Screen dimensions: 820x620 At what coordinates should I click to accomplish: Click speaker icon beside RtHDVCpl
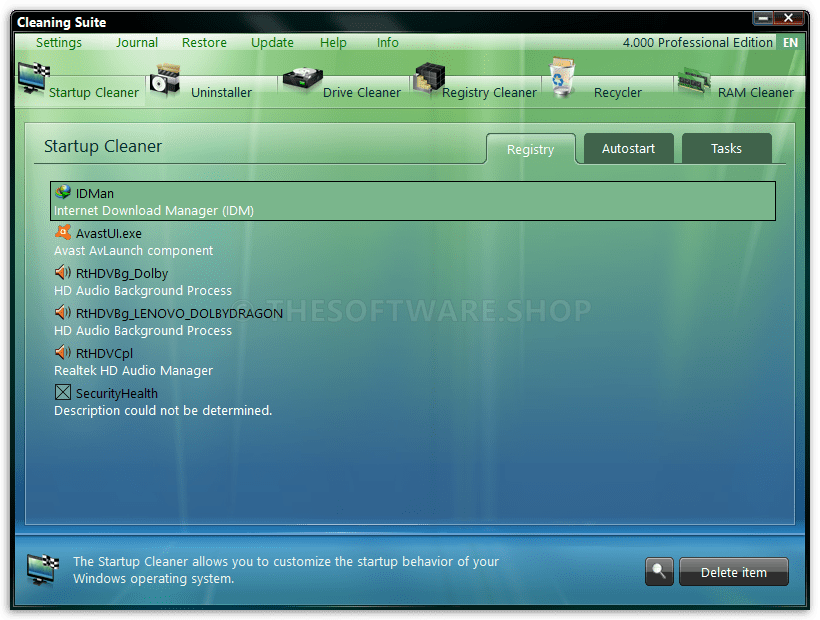[x=63, y=352]
